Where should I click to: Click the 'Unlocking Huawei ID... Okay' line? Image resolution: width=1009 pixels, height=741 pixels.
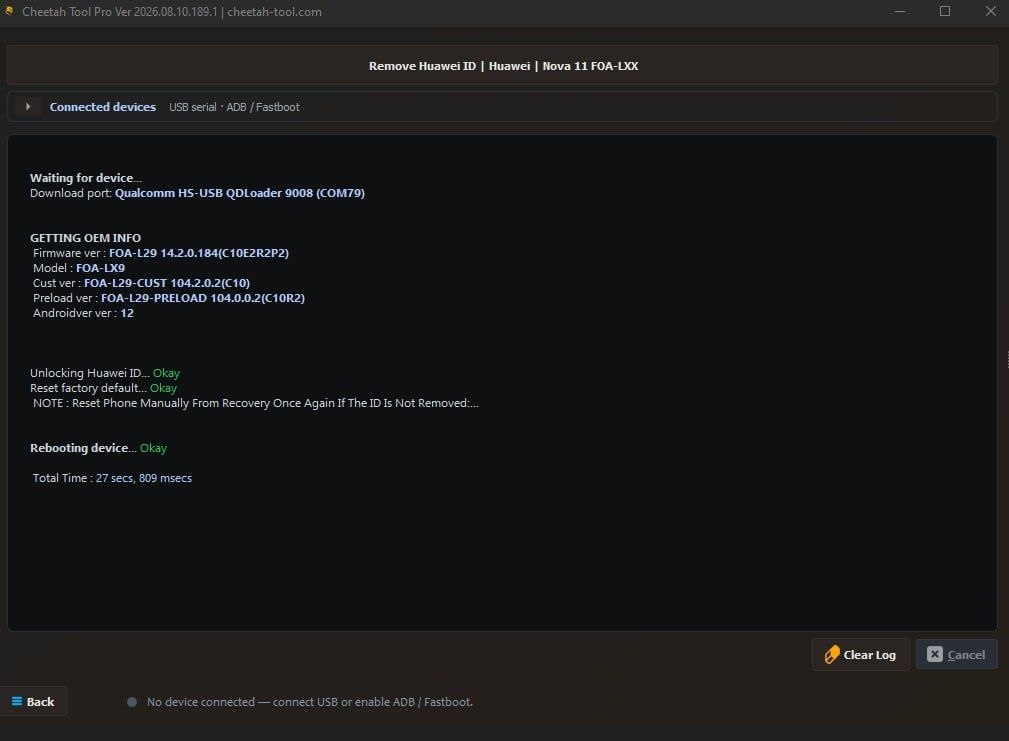tap(105, 373)
